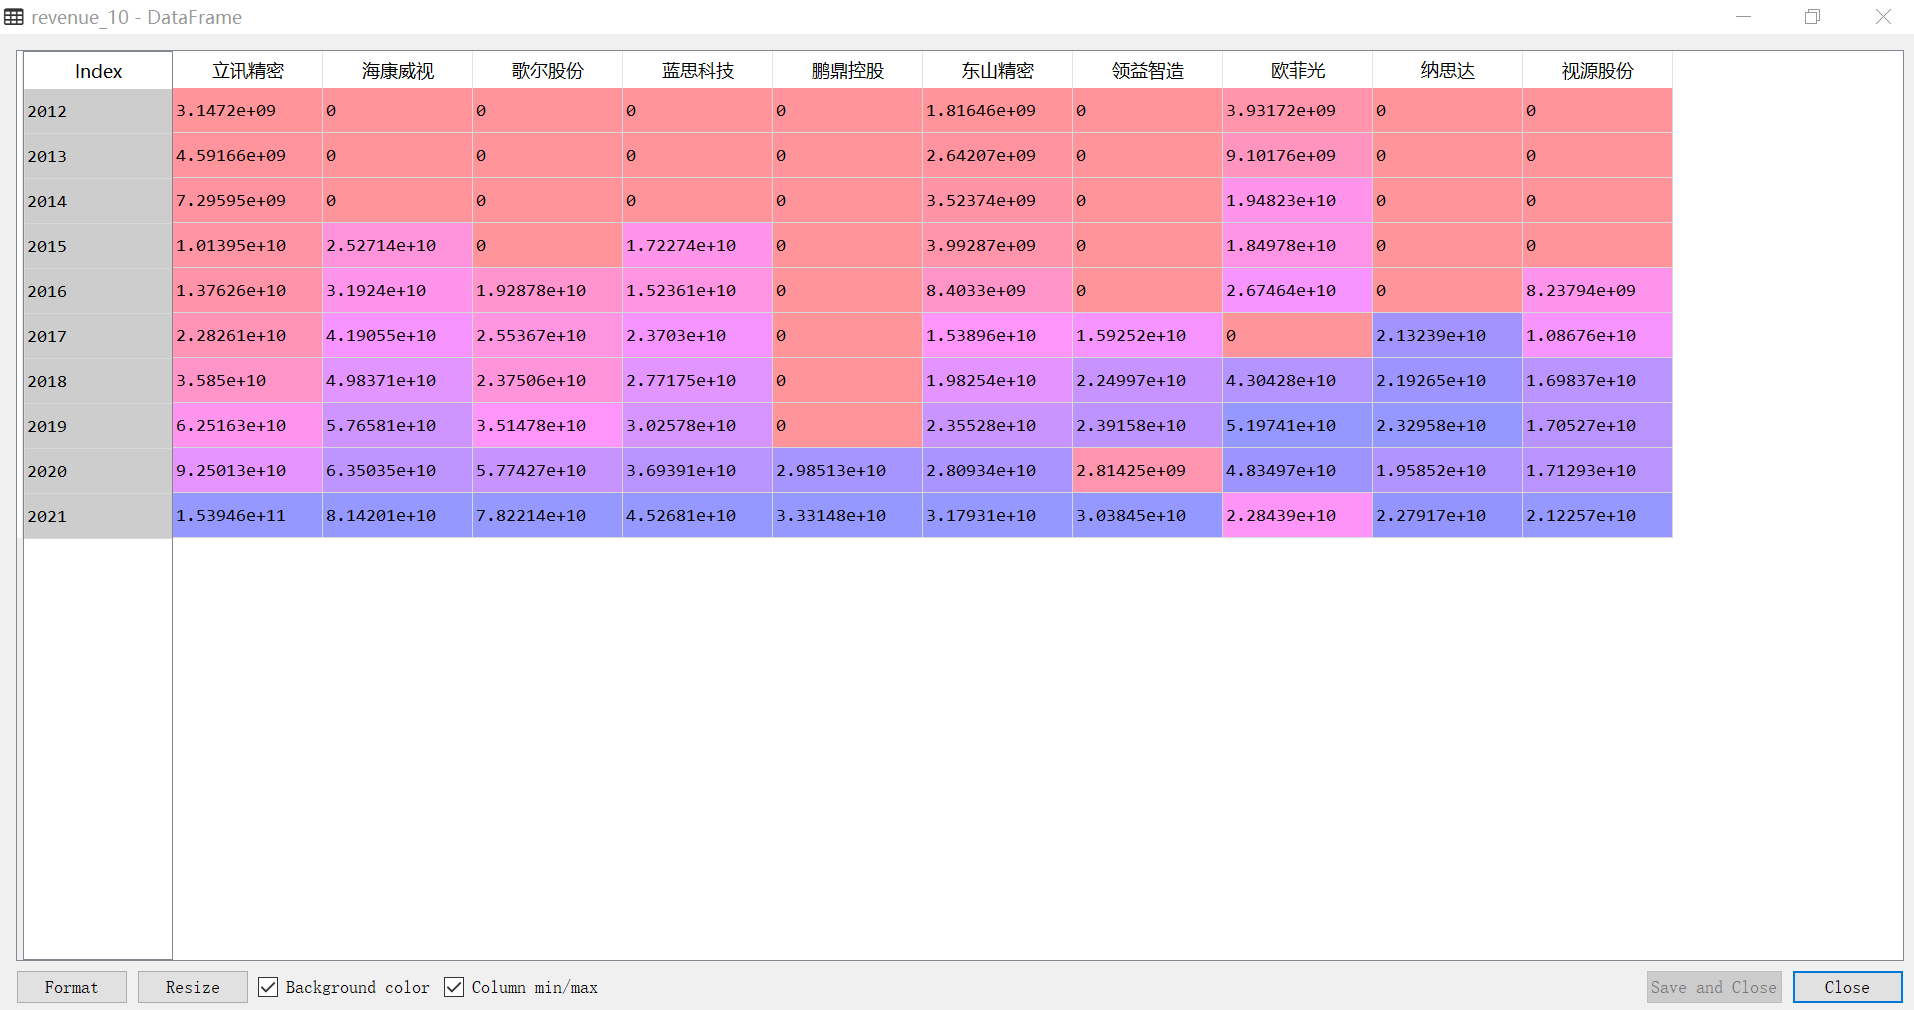Select cell 9.10176e+09
The width and height of the screenshot is (1914, 1010).
[1298, 156]
